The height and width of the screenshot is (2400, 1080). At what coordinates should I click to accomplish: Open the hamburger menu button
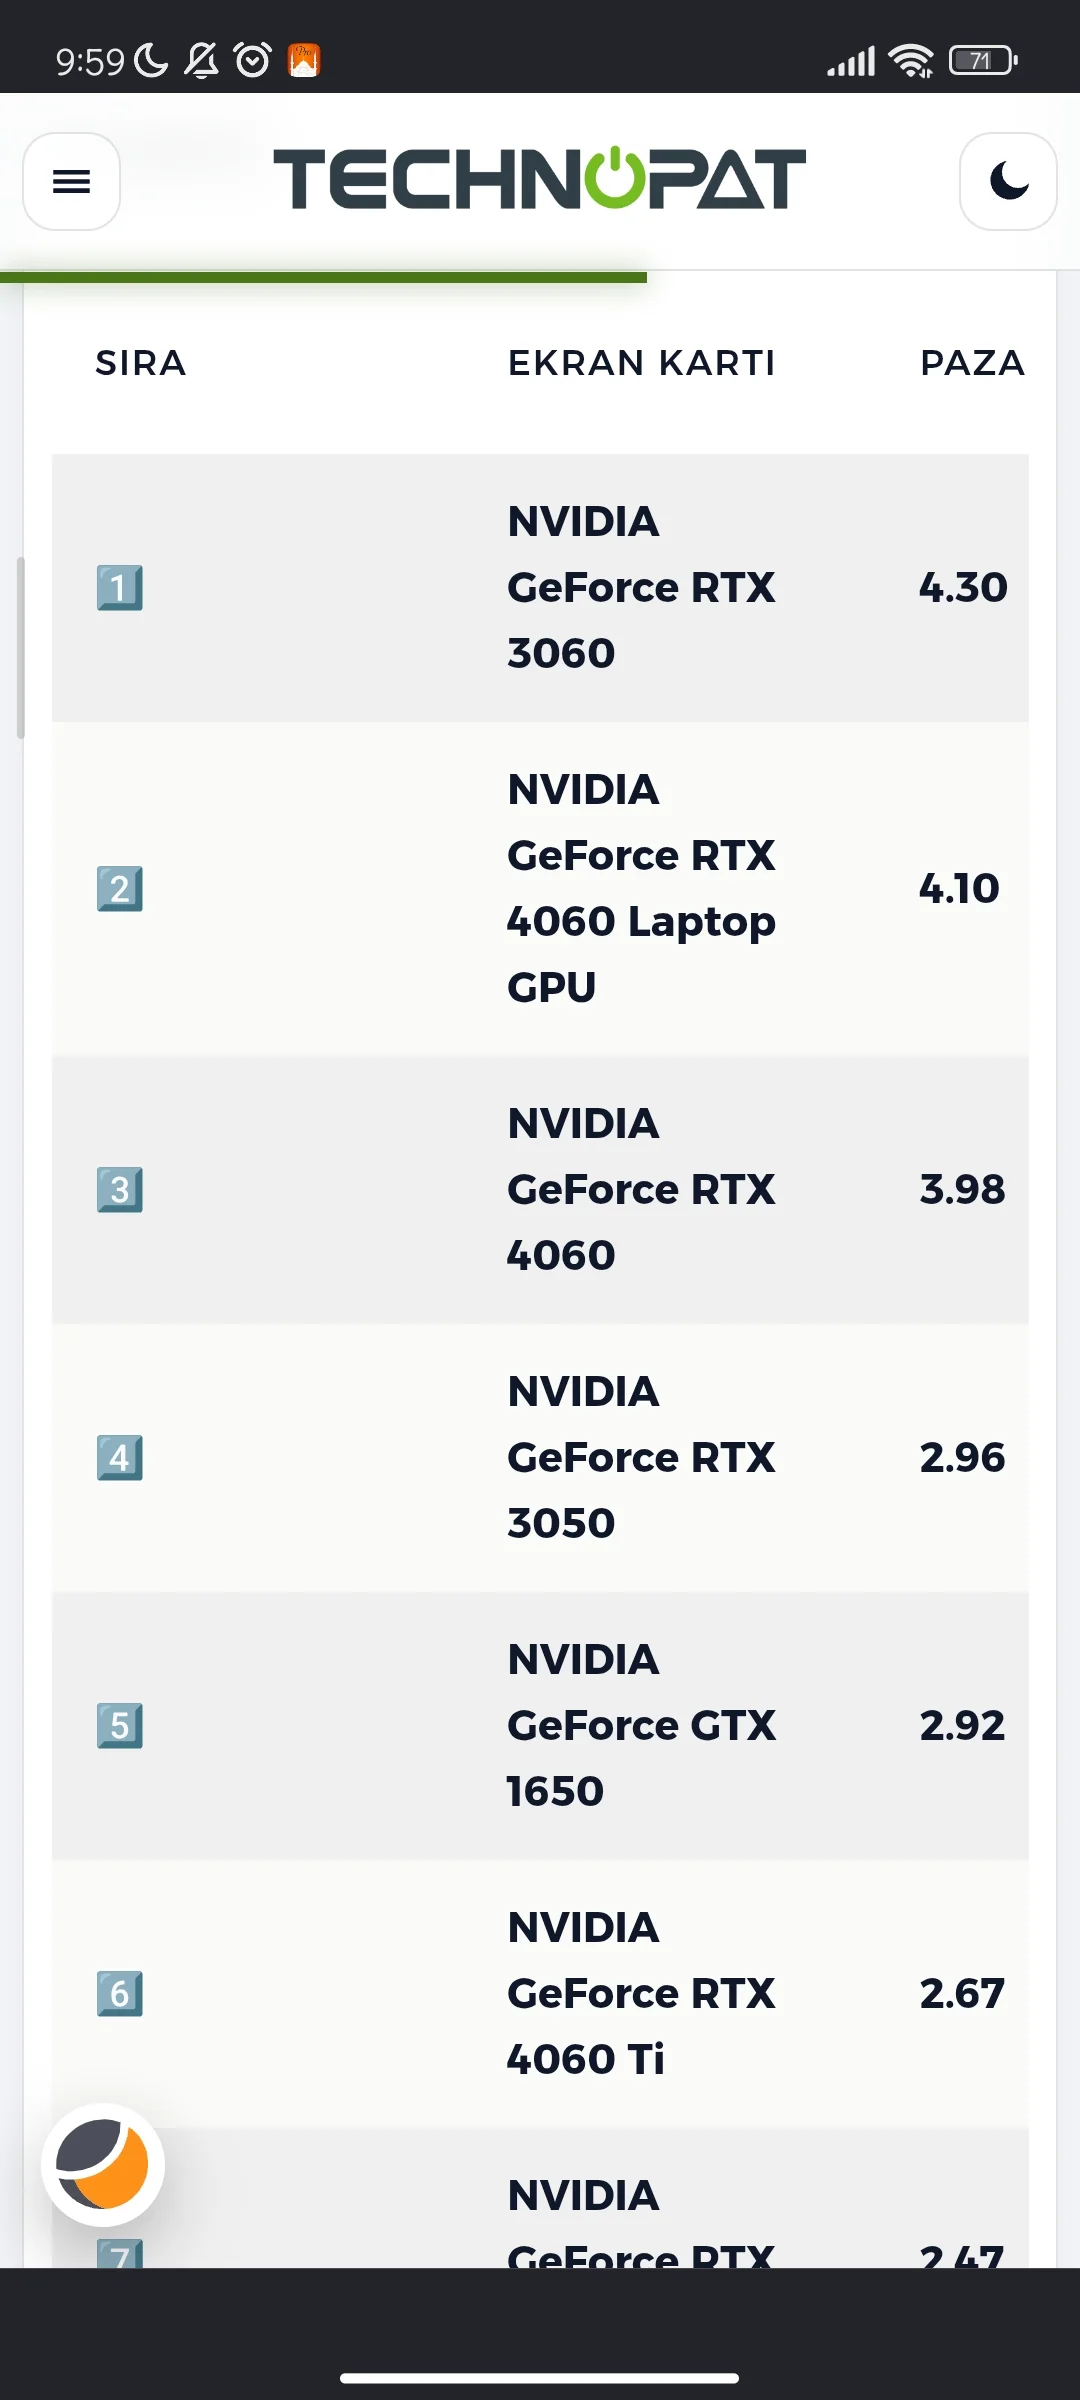pos(71,181)
